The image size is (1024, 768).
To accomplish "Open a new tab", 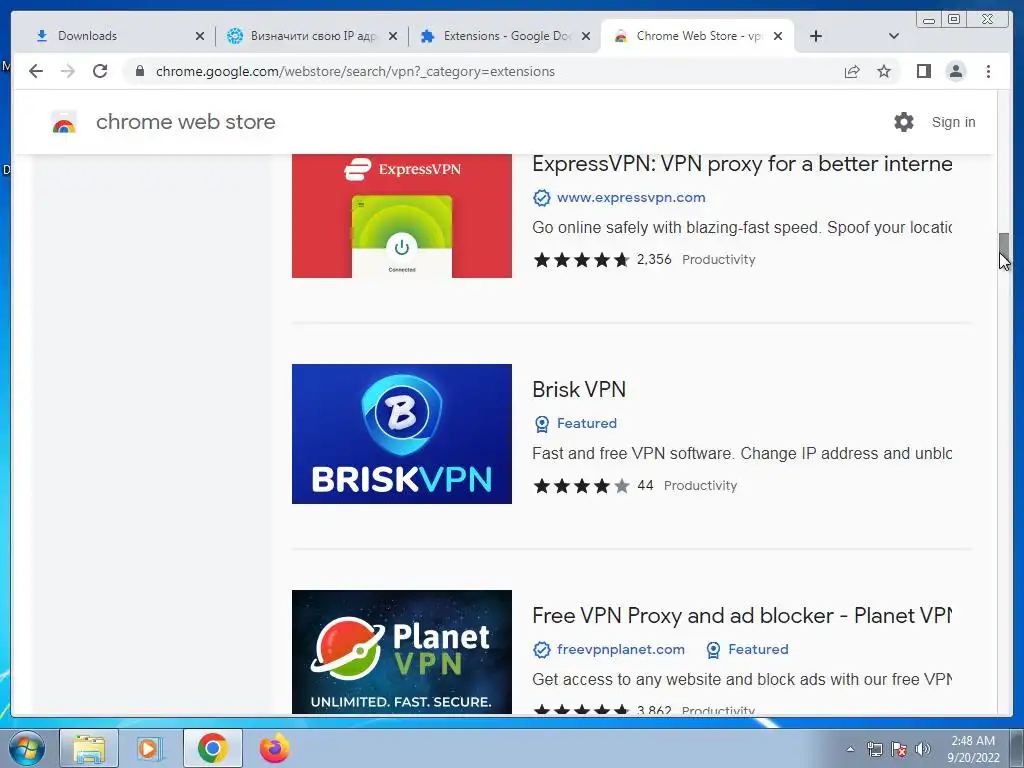I will [x=816, y=36].
